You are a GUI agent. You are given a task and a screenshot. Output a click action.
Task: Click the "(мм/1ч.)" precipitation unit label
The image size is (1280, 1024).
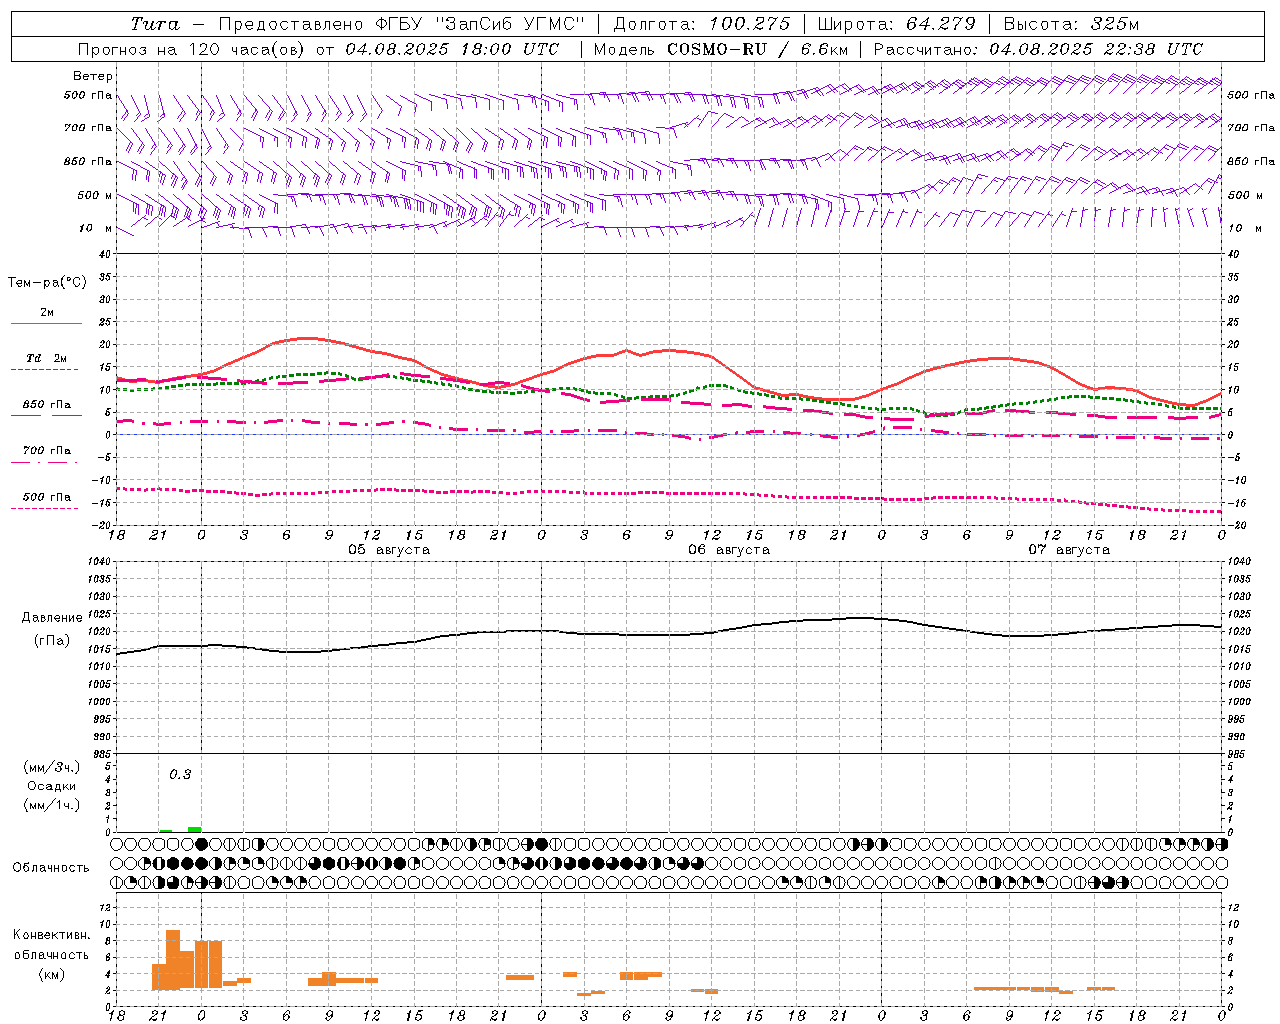coord(52,805)
